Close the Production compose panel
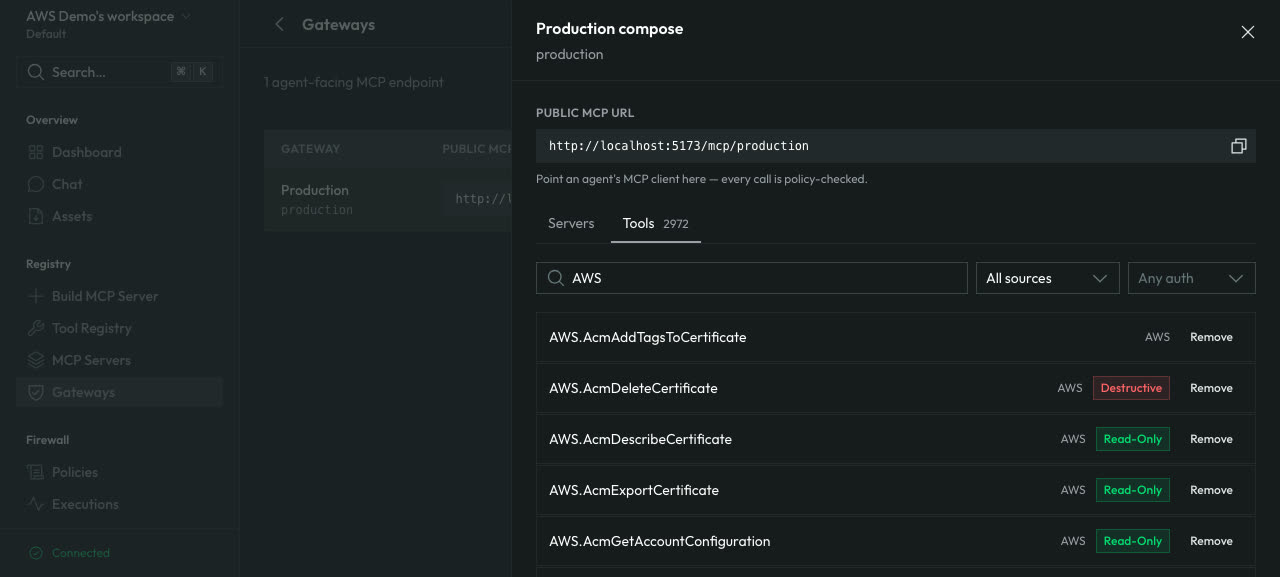 [1247, 32]
